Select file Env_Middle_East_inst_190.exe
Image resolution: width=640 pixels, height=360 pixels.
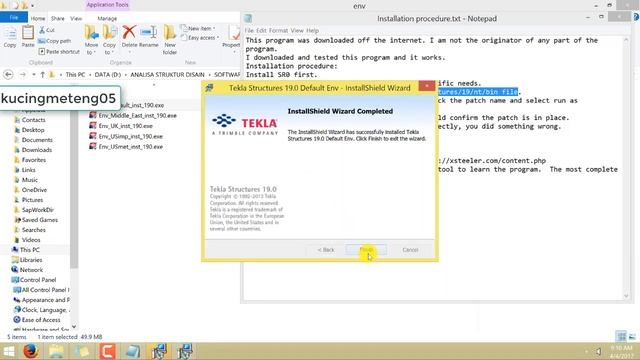point(137,116)
